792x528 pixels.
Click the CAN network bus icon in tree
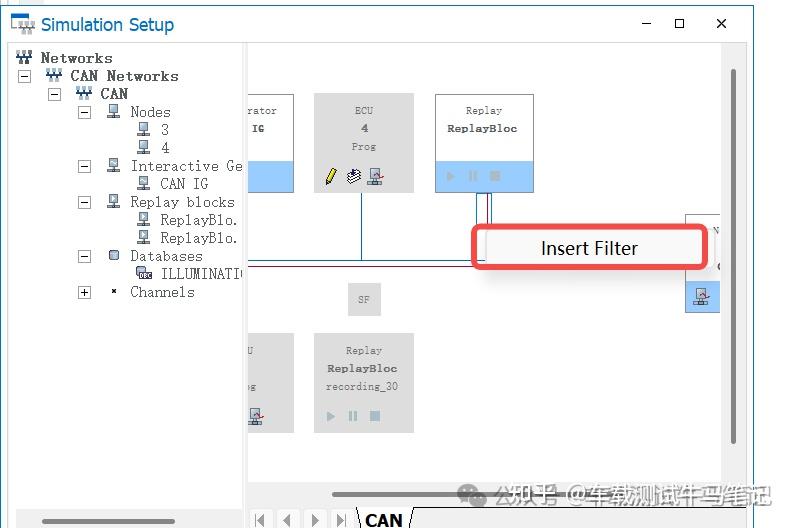pyautogui.click(x=84, y=93)
